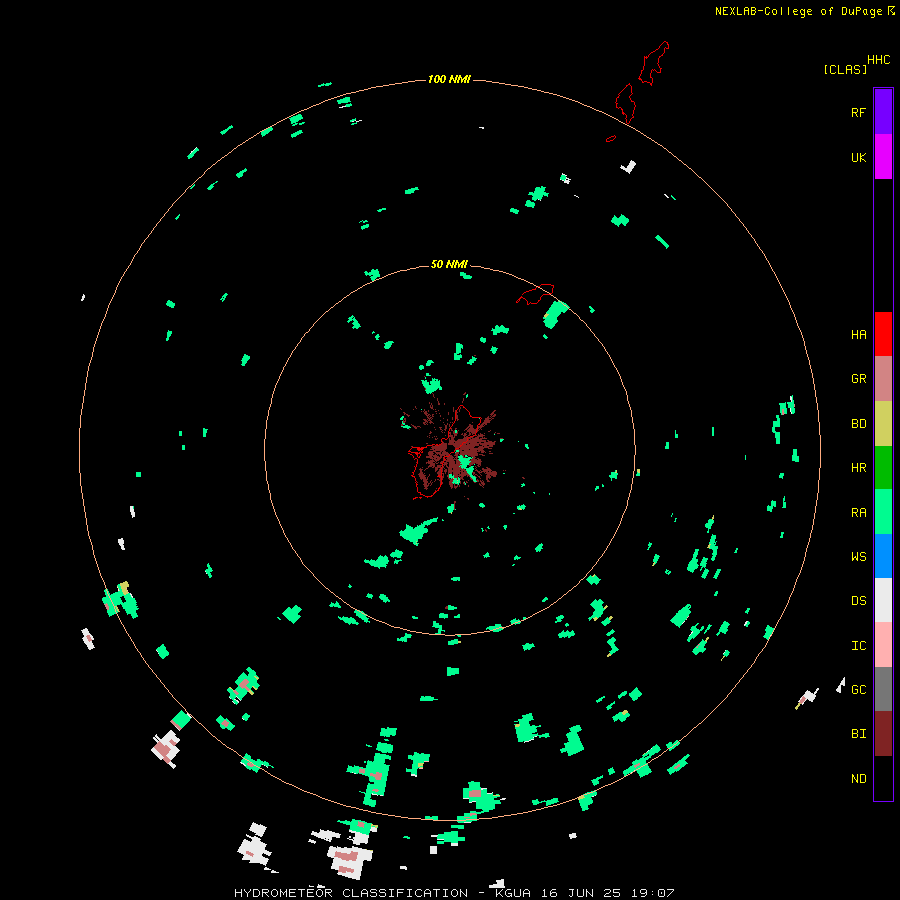Select the IC ice crystals pink swatch
This screenshot has width=900, height=900.
click(x=883, y=645)
